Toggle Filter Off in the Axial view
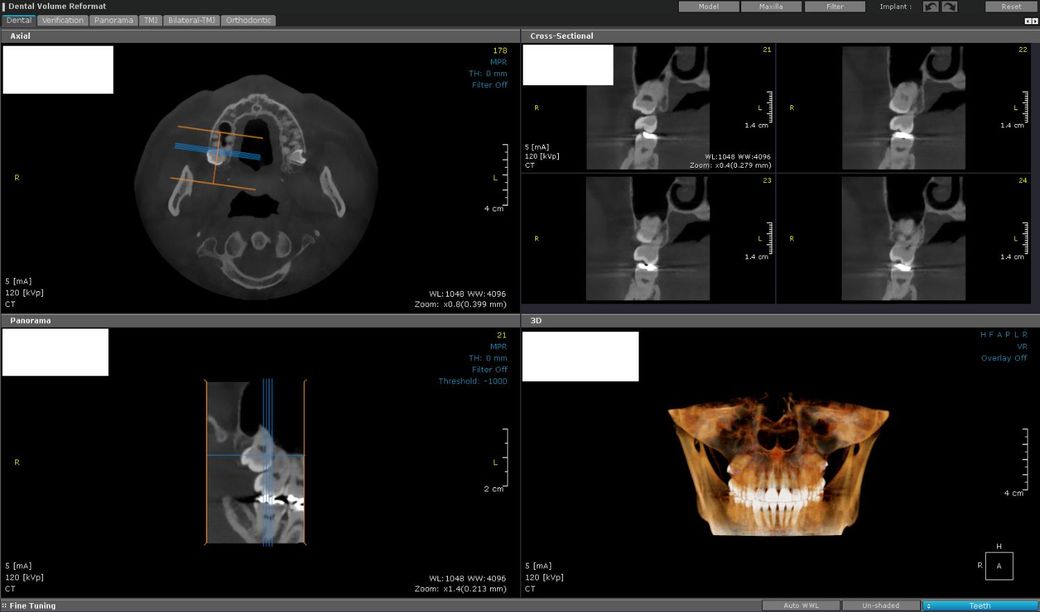The height and width of the screenshot is (612, 1040). pyautogui.click(x=489, y=85)
